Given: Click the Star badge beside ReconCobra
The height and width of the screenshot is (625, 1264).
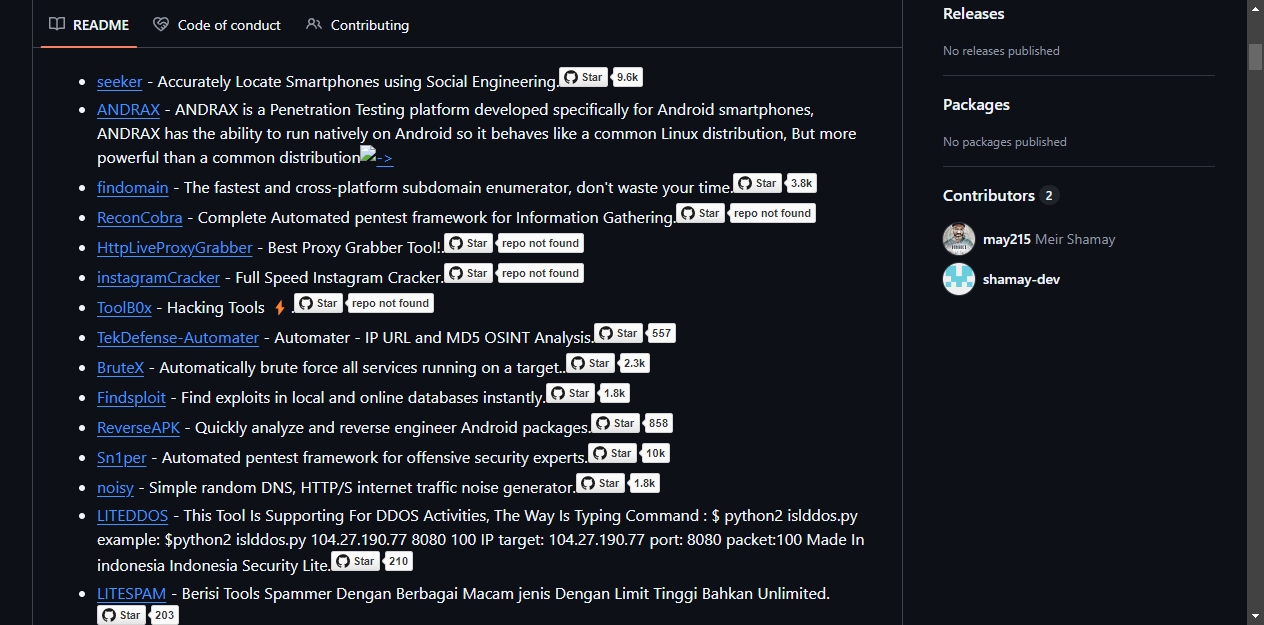Looking at the screenshot, I should click(700, 213).
